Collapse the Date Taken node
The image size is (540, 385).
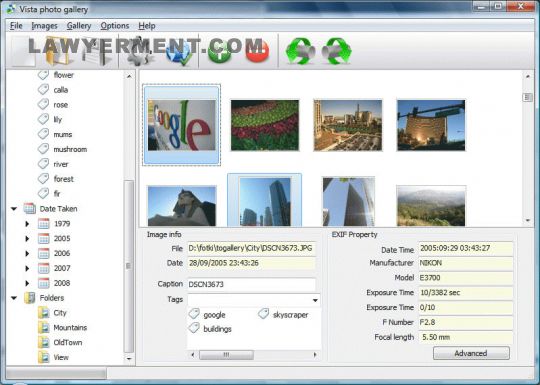[x=14, y=209]
